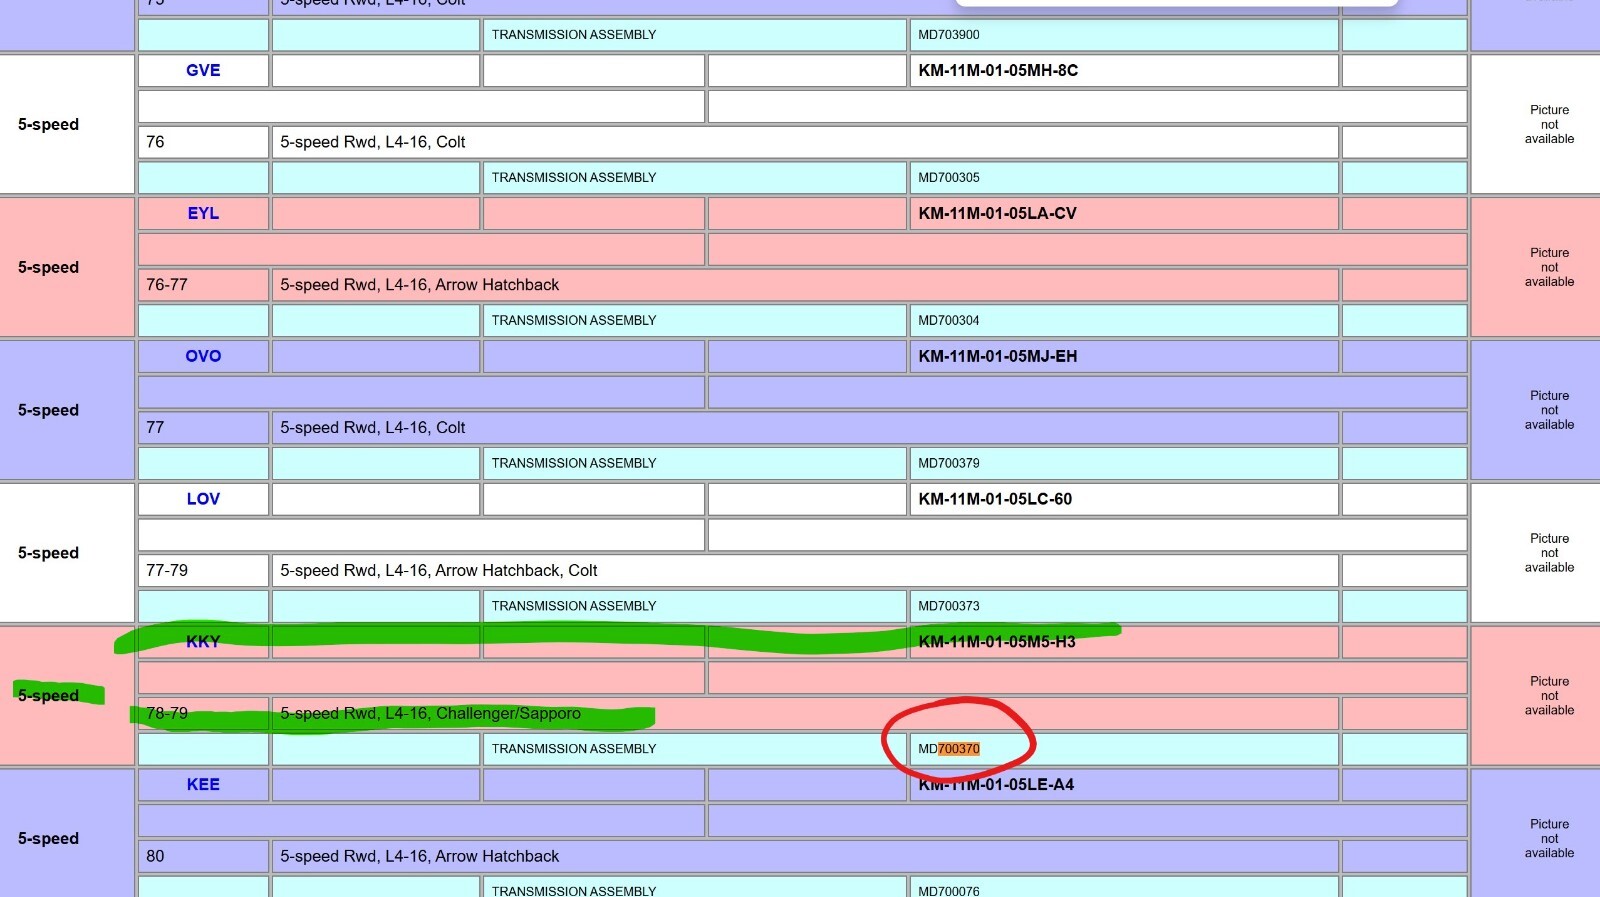
Task: Open the GVE transmission code link
Action: click(x=203, y=70)
